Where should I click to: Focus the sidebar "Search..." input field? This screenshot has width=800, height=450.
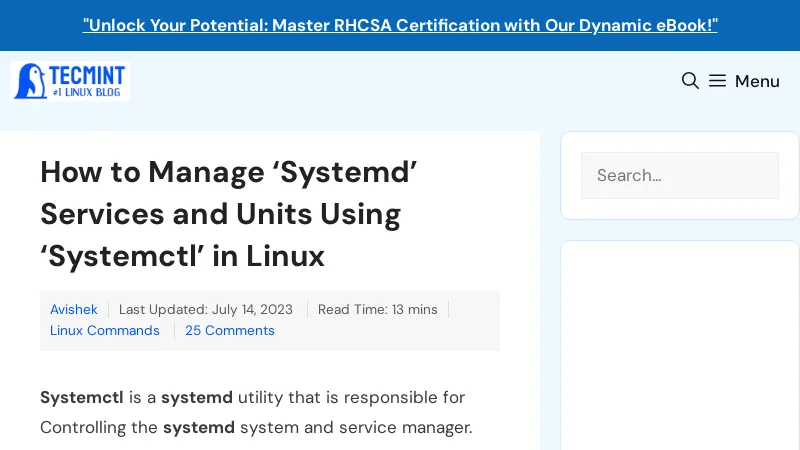(680, 175)
